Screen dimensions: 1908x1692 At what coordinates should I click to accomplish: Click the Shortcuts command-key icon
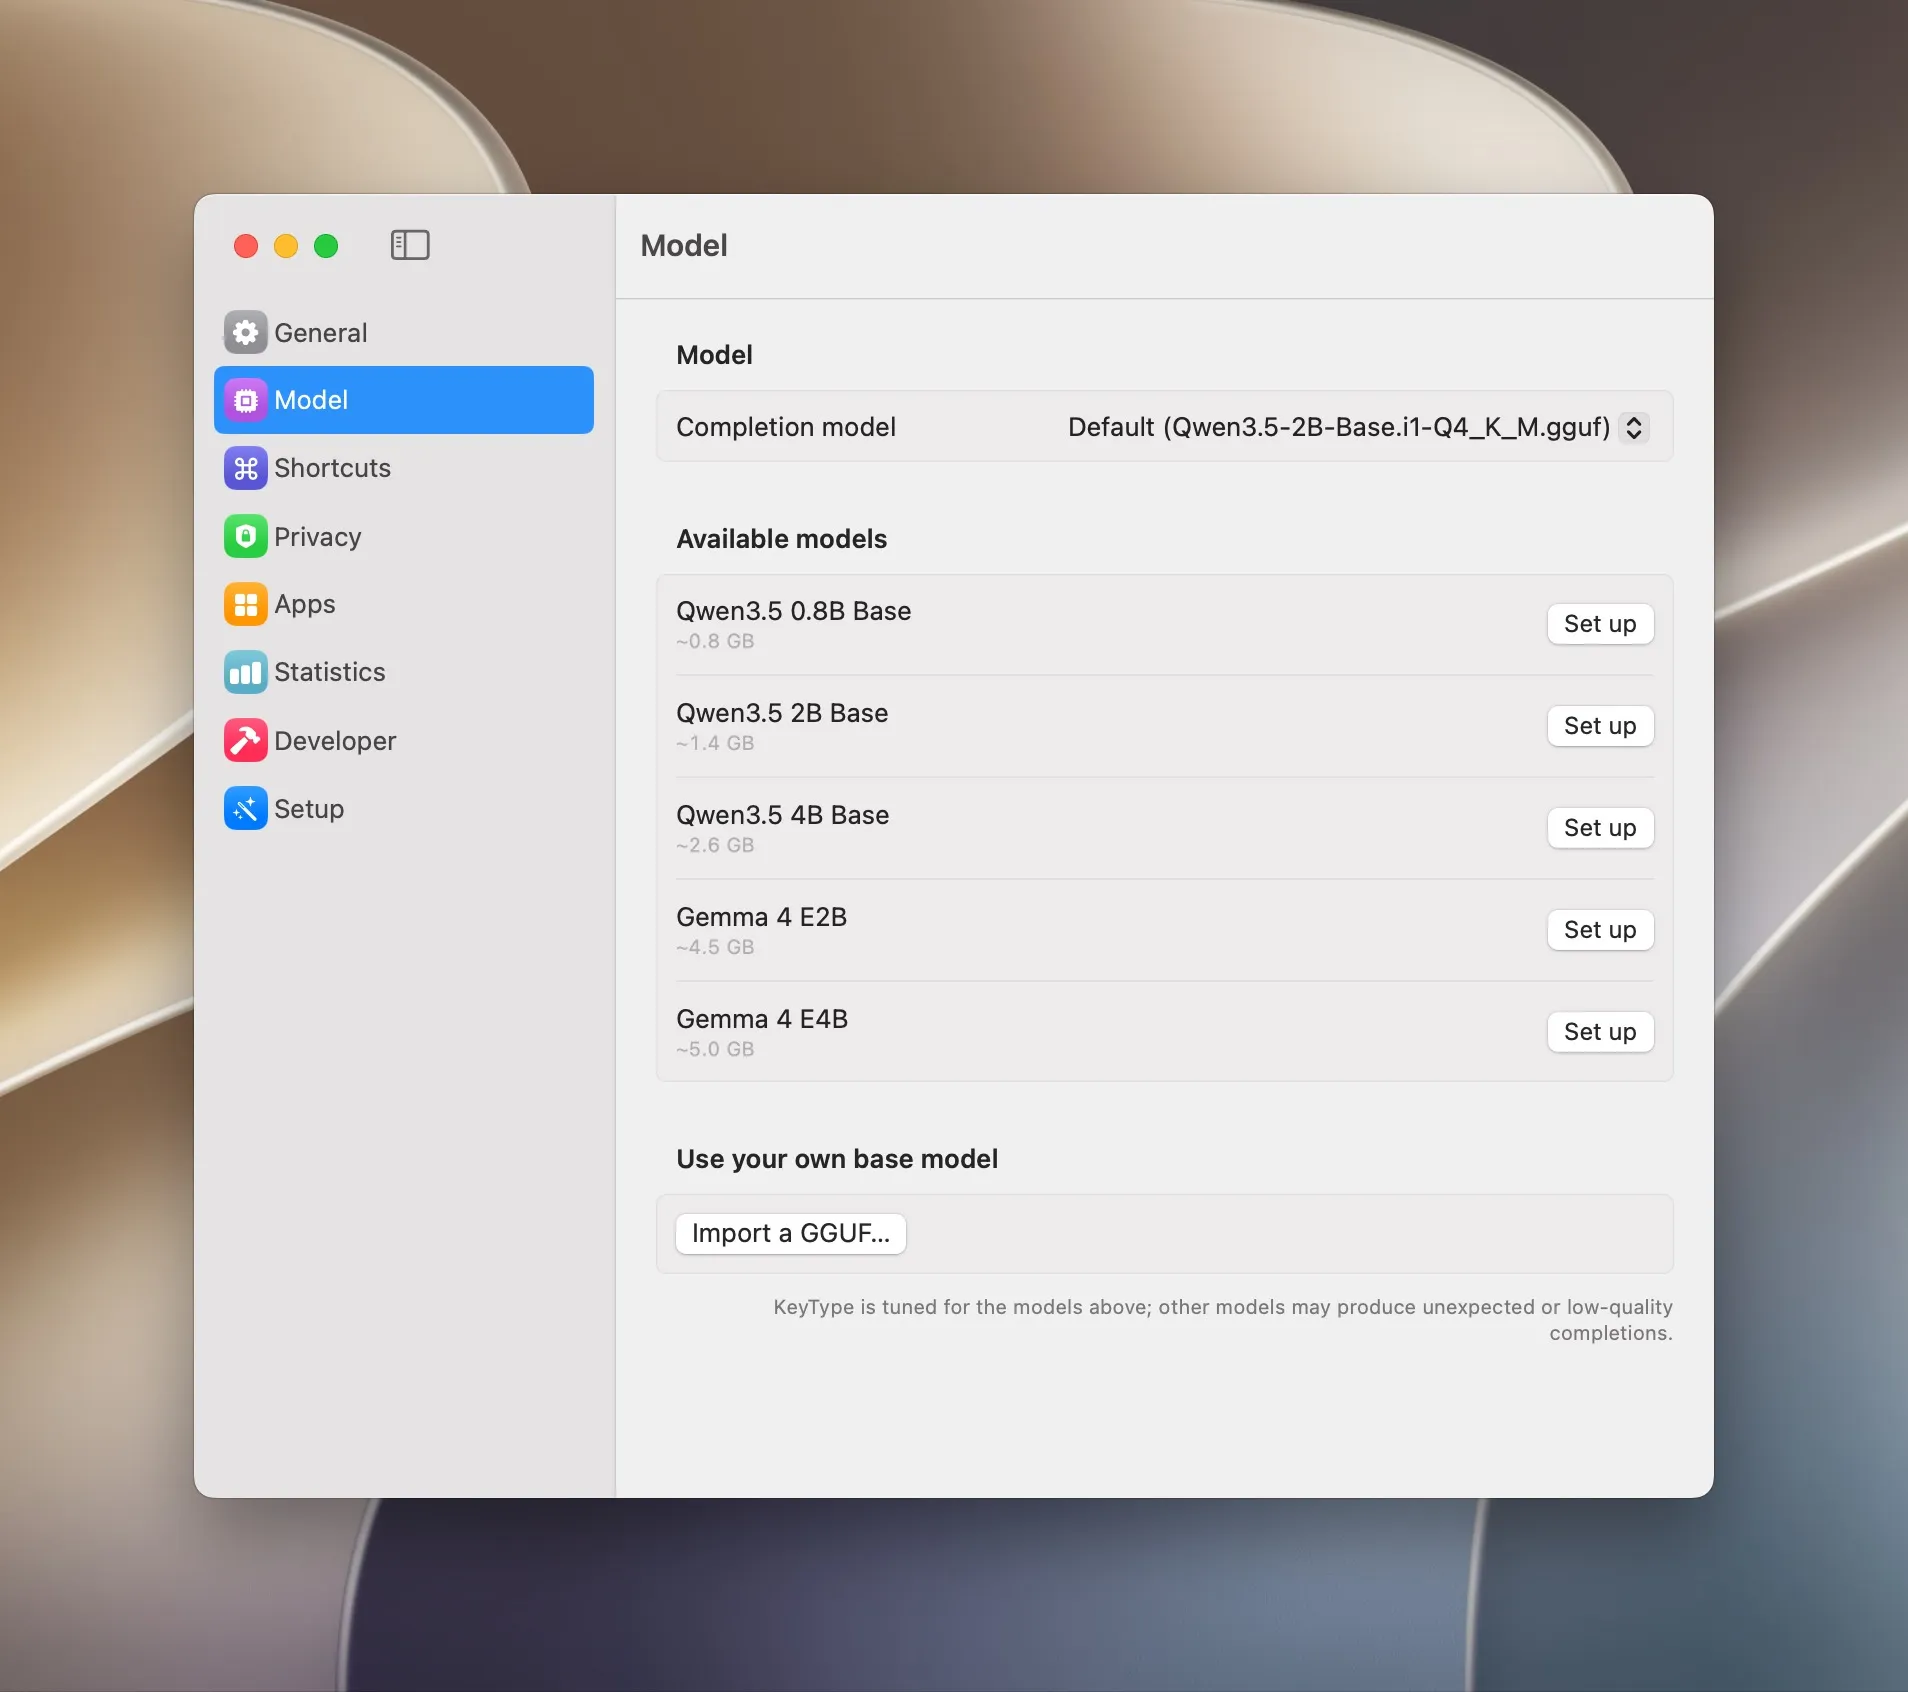point(246,468)
